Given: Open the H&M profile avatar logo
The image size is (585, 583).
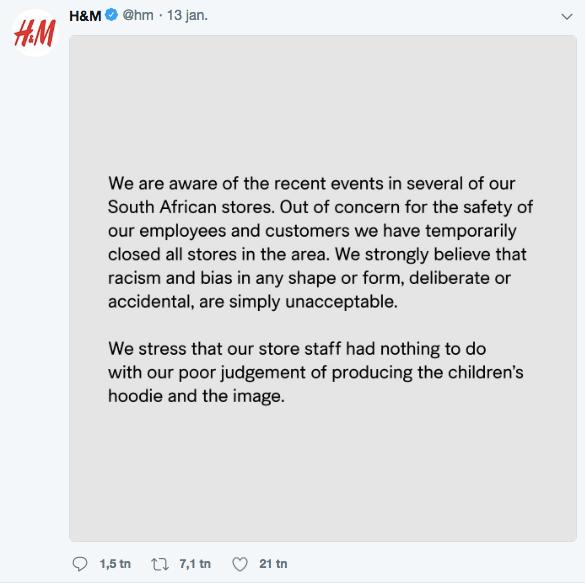Looking at the screenshot, I should click(x=35, y=33).
